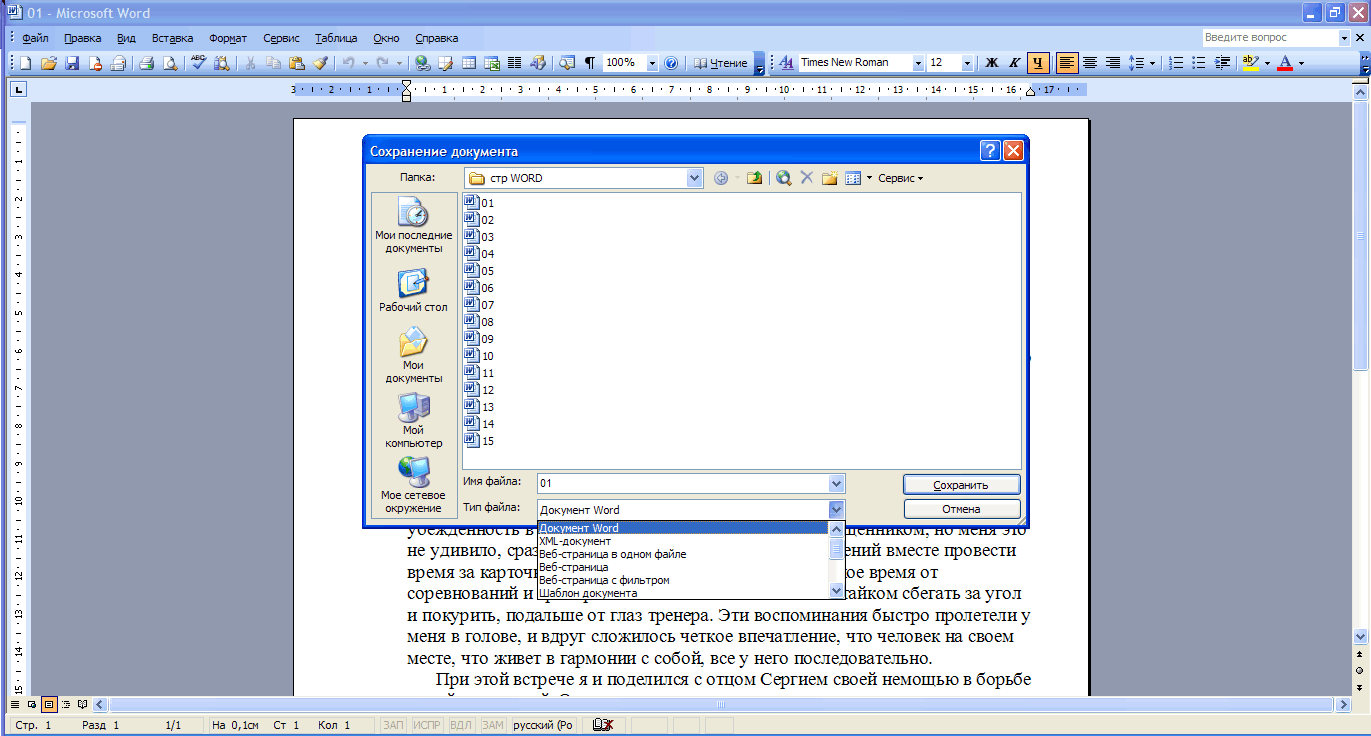
Task: Go up one folder level in the dialog
Action: (755, 178)
